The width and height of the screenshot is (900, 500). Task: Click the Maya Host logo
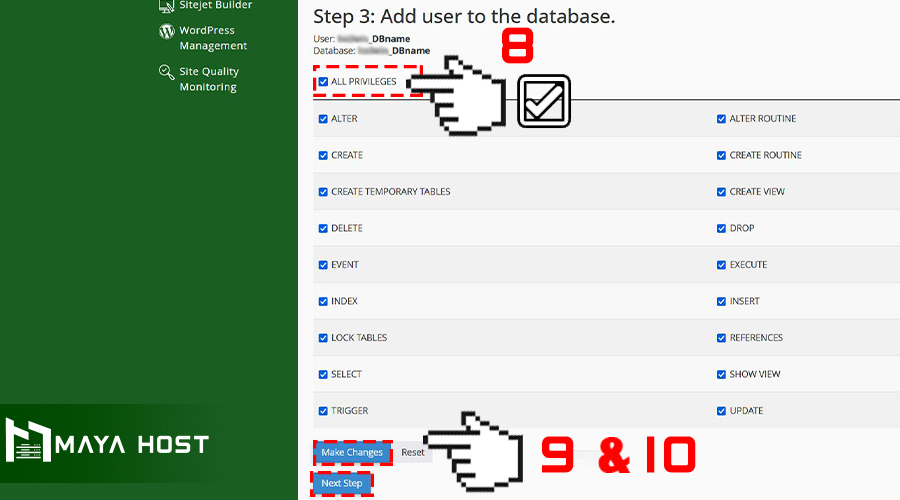tap(107, 442)
